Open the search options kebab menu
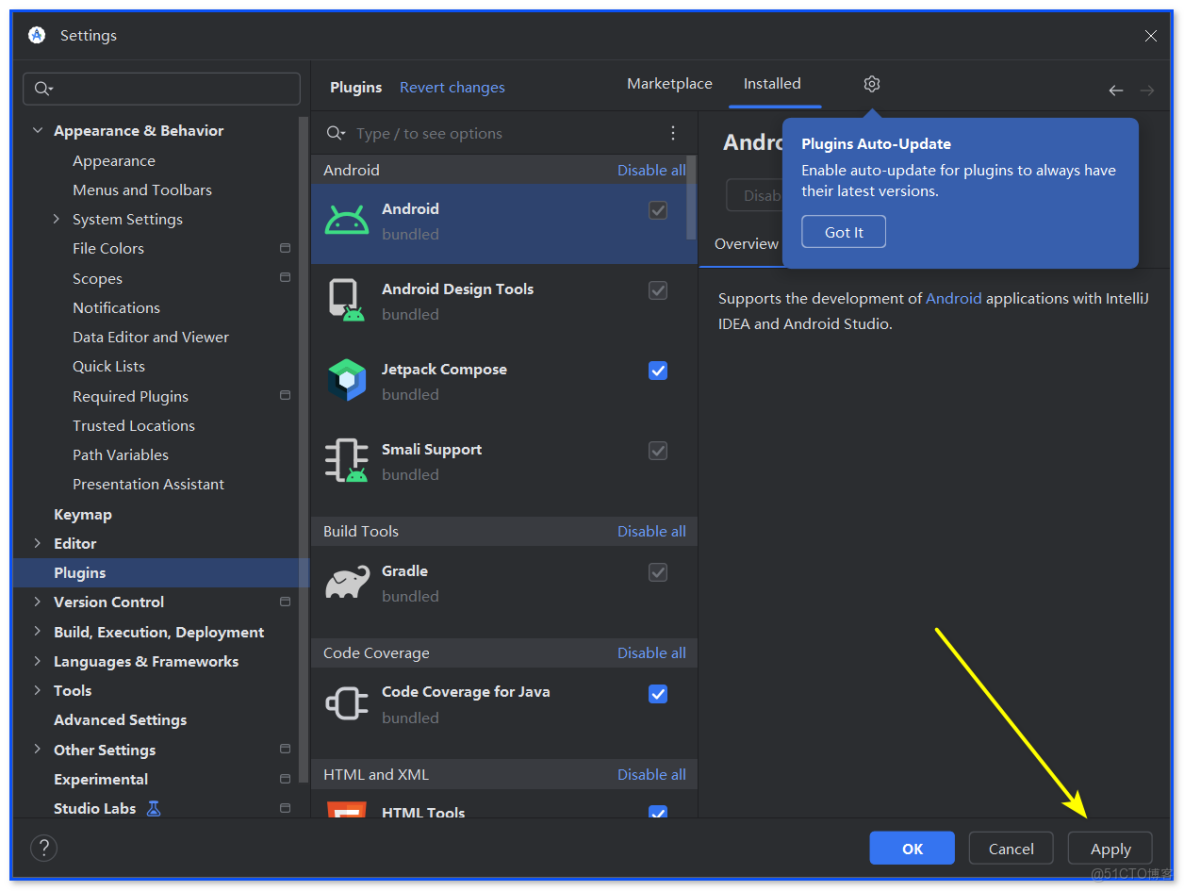 tap(672, 132)
